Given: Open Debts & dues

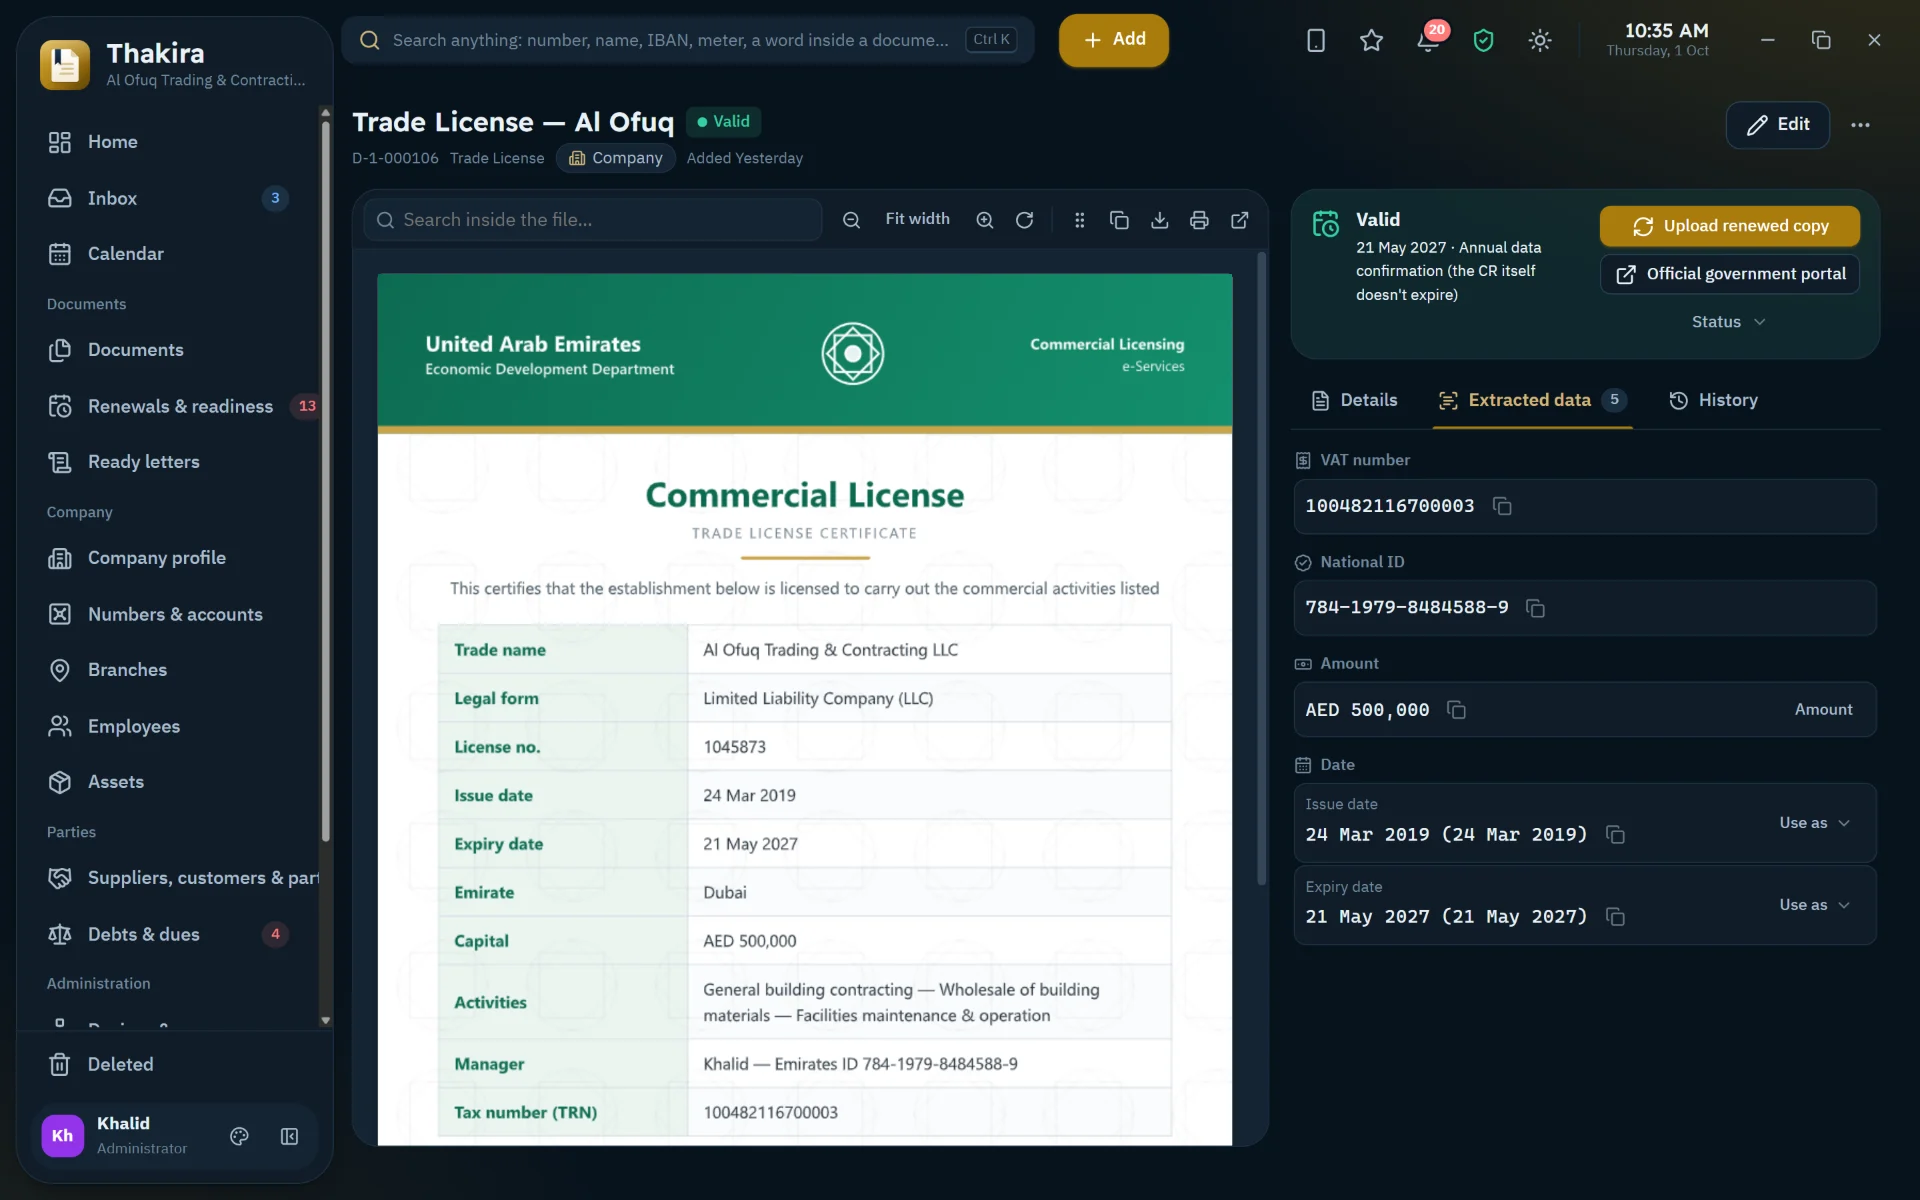Looking at the screenshot, I should 169,934.
